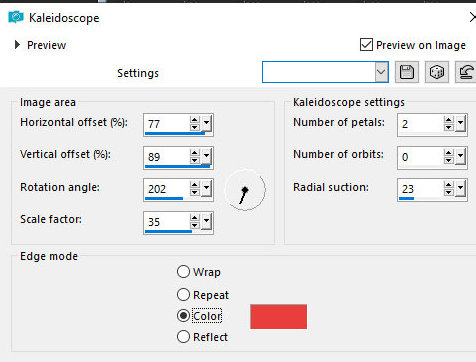
Task: Increase Radial suction using up spinner arrow
Action: [x=449, y=185]
